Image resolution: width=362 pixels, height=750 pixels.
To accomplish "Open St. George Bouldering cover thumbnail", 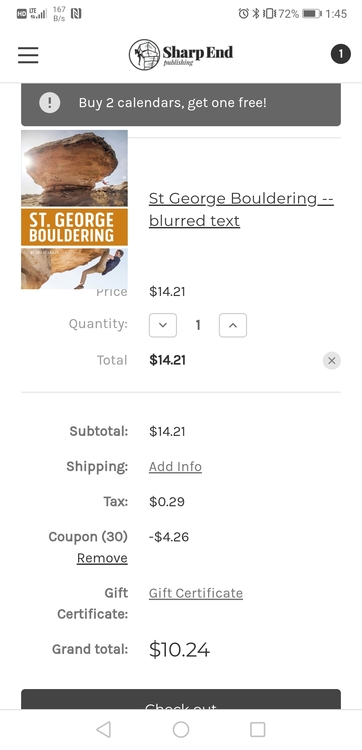I will [x=74, y=210].
